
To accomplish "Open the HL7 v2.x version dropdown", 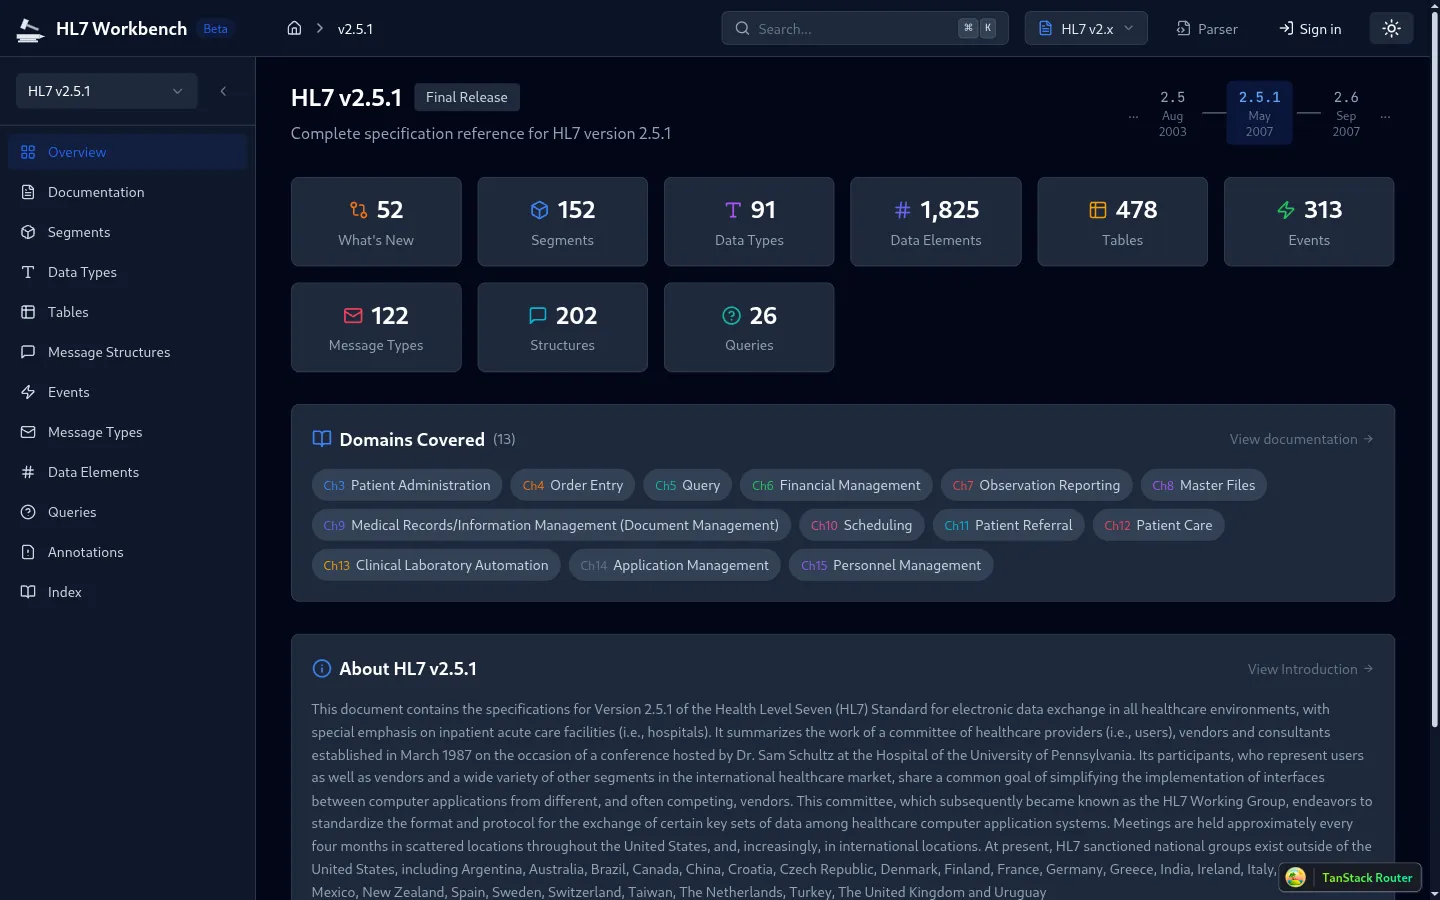I will pyautogui.click(x=1086, y=28).
